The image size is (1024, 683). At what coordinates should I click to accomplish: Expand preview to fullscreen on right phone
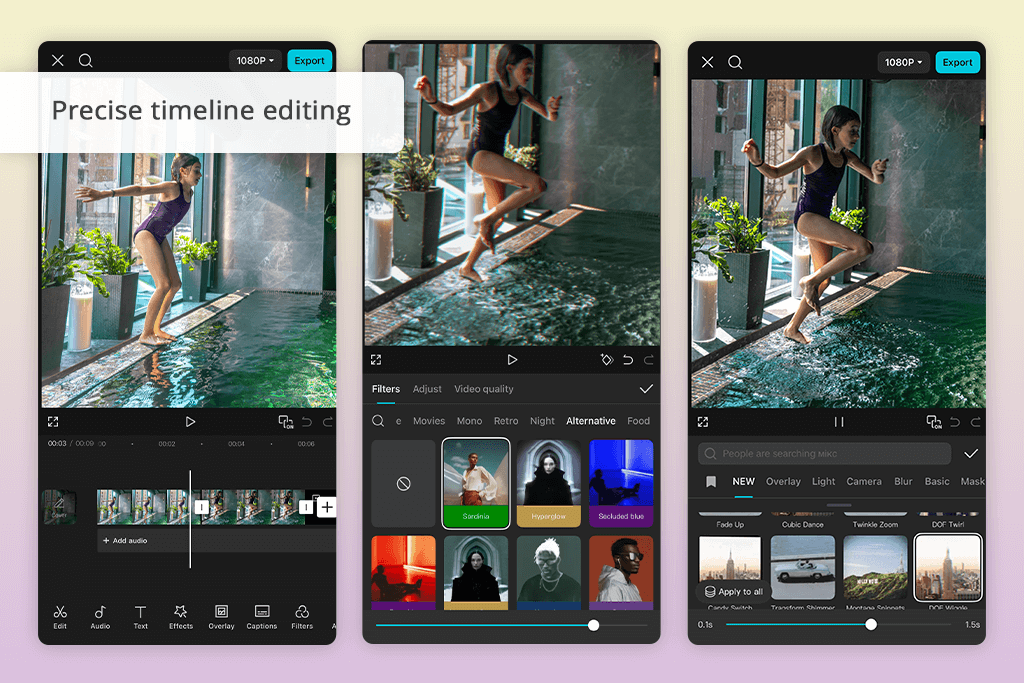point(703,422)
